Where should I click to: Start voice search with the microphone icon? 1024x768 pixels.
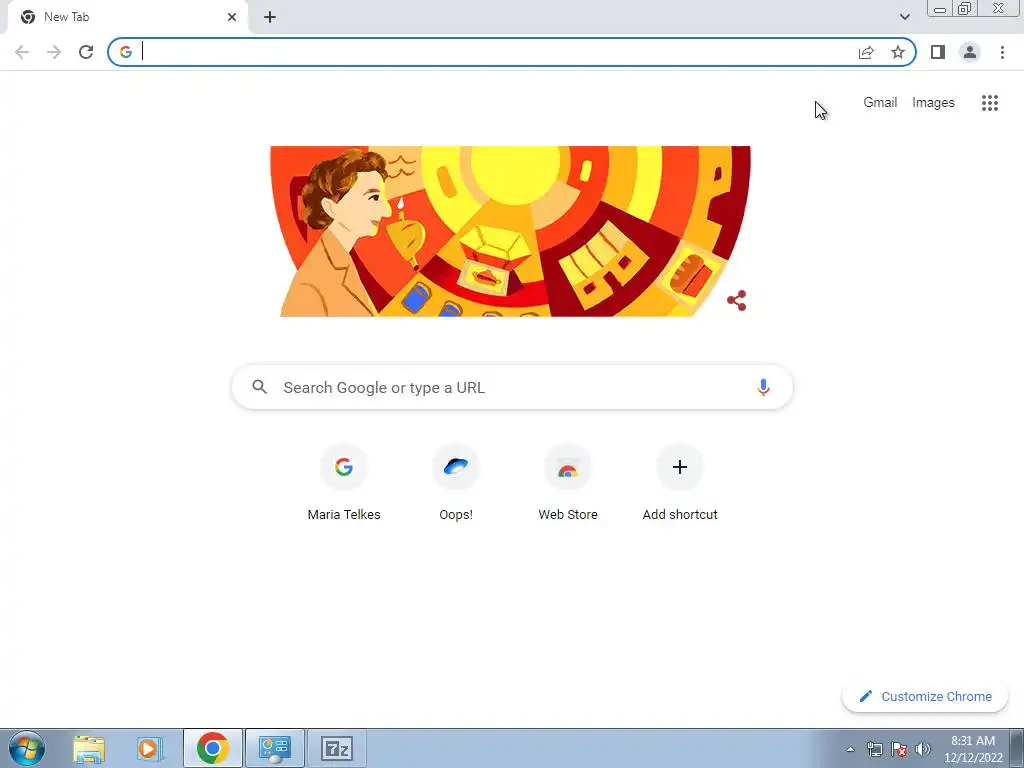pyautogui.click(x=763, y=387)
